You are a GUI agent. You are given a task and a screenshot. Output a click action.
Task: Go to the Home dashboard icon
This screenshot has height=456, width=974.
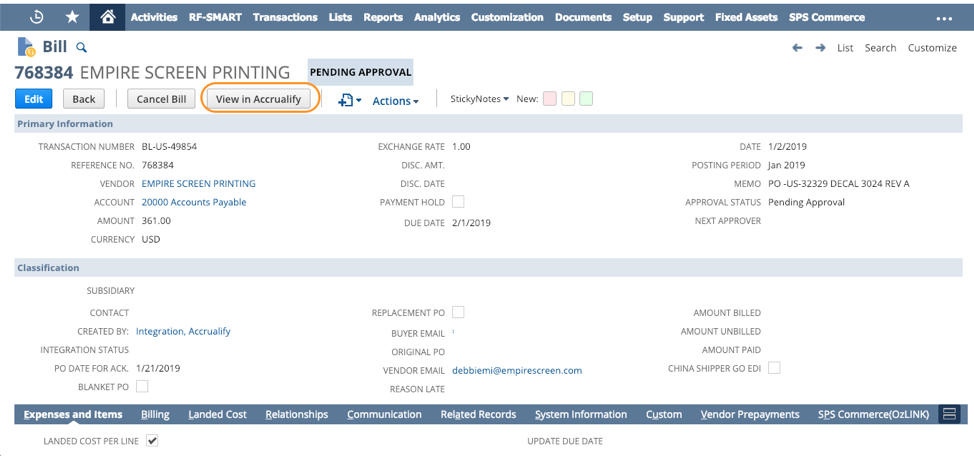[x=107, y=17]
